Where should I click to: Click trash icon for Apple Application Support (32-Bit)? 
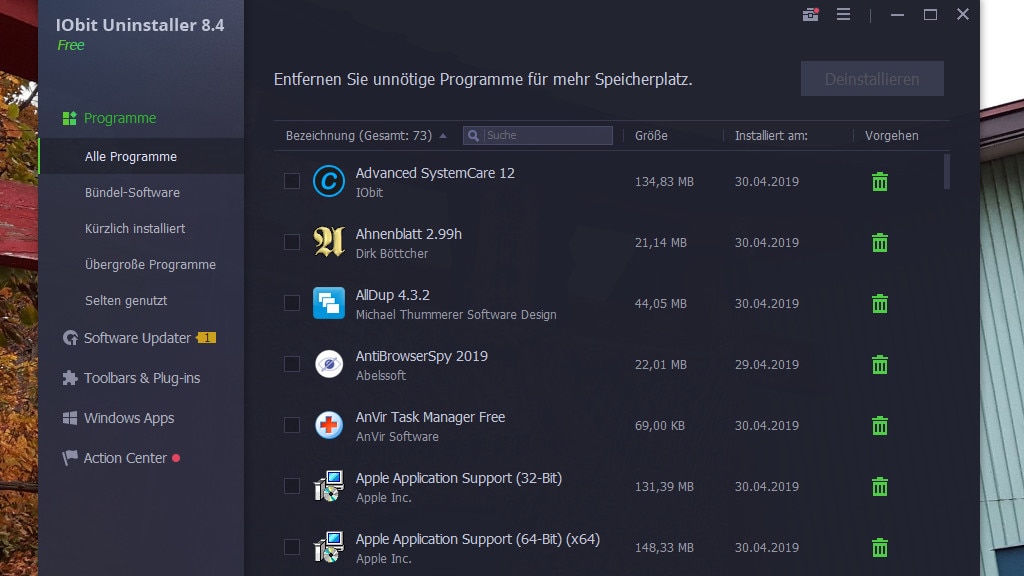click(880, 487)
